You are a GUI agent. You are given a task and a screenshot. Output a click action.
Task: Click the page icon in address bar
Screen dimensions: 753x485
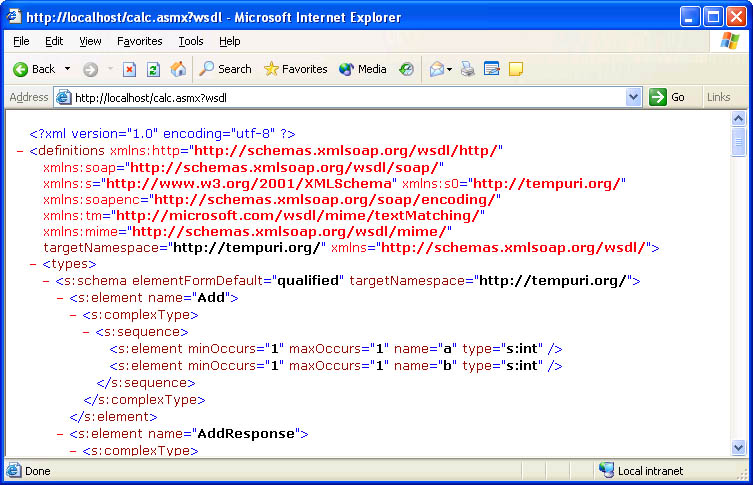pos(63,97)
